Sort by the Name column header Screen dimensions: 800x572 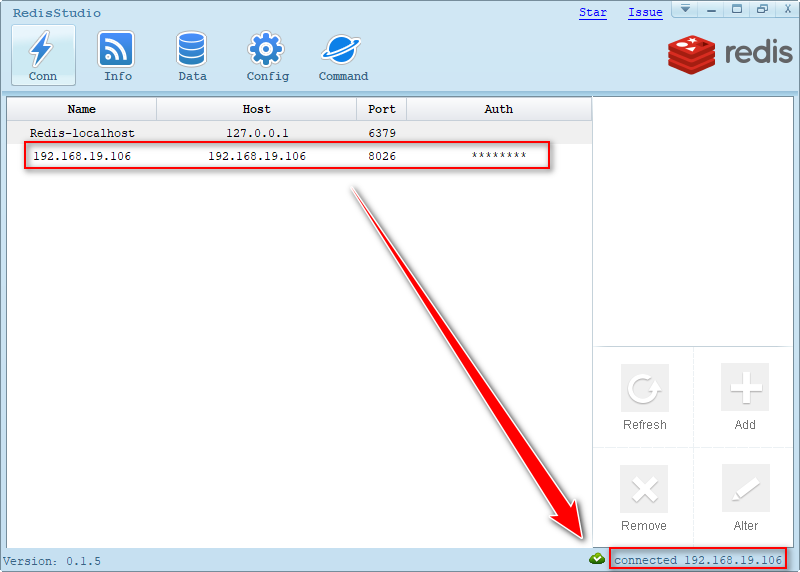(82, 109)
